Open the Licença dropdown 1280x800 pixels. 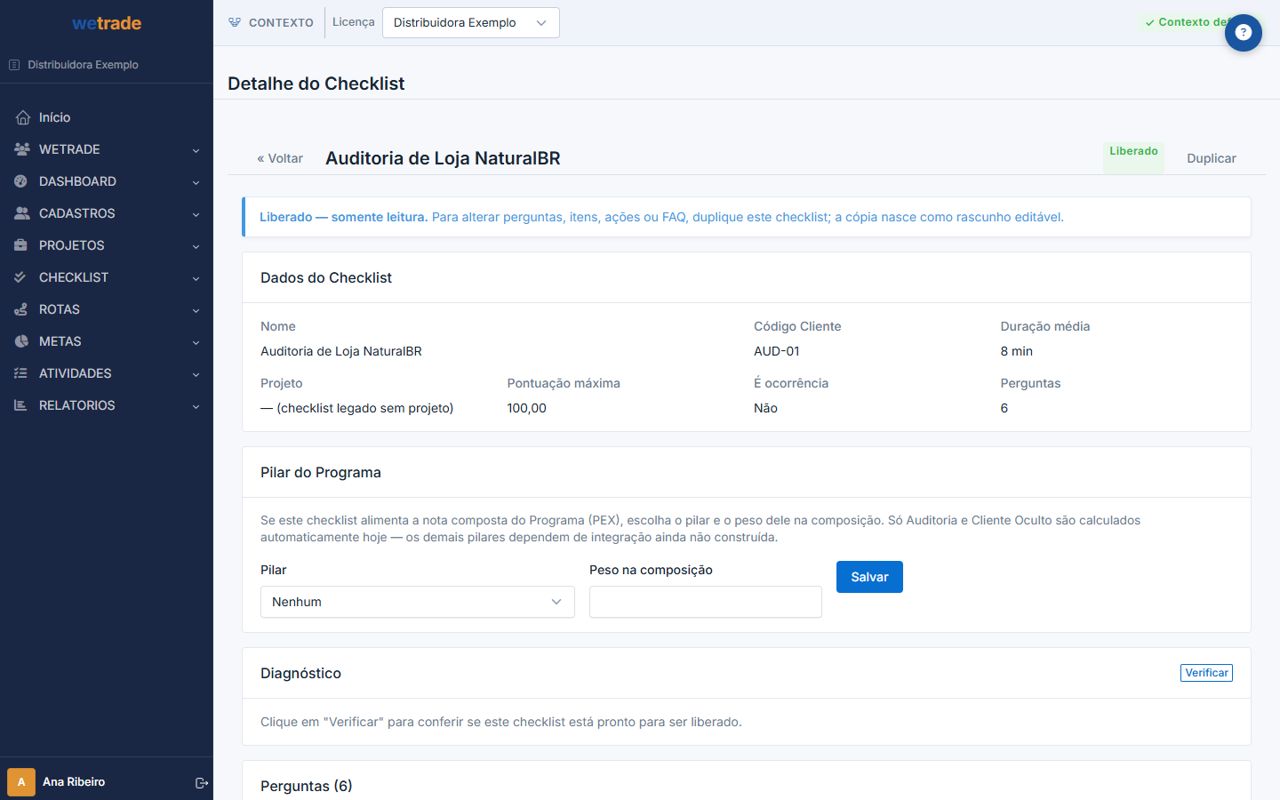(471, 23)
